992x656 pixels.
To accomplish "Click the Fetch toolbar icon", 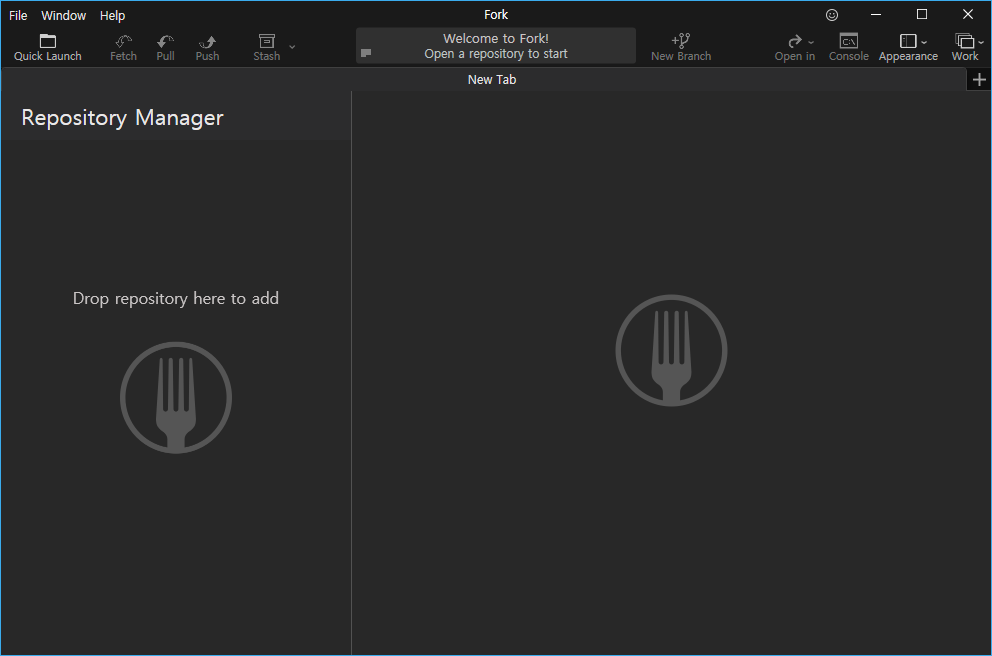I will (x=123, y=42).
